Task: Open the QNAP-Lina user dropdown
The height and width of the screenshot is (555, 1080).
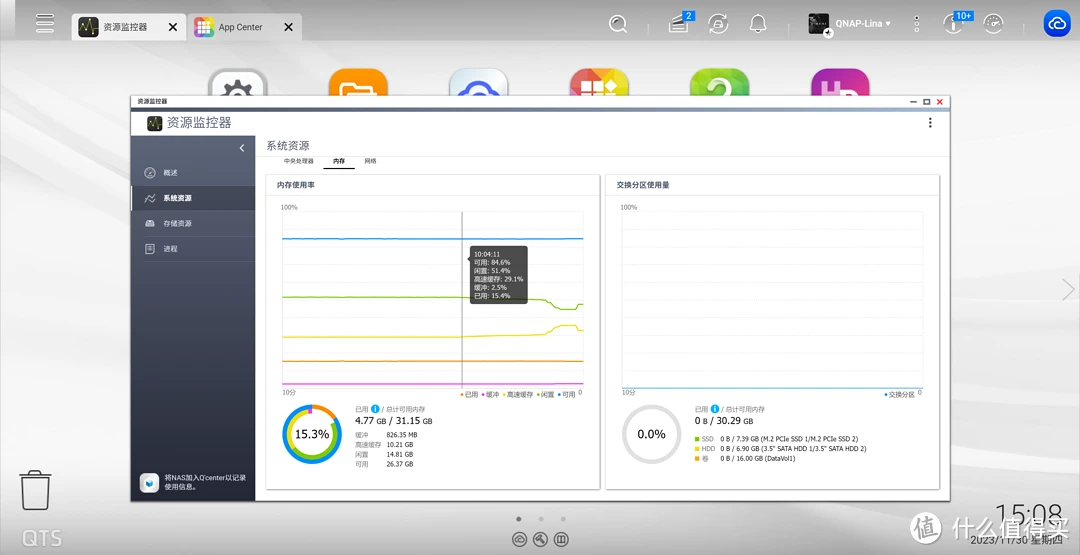Action: coord(863,23)
